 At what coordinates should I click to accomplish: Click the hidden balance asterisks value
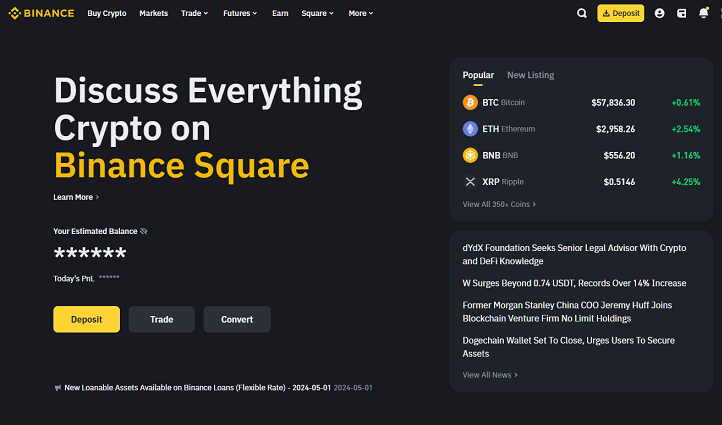pos(90,253)
